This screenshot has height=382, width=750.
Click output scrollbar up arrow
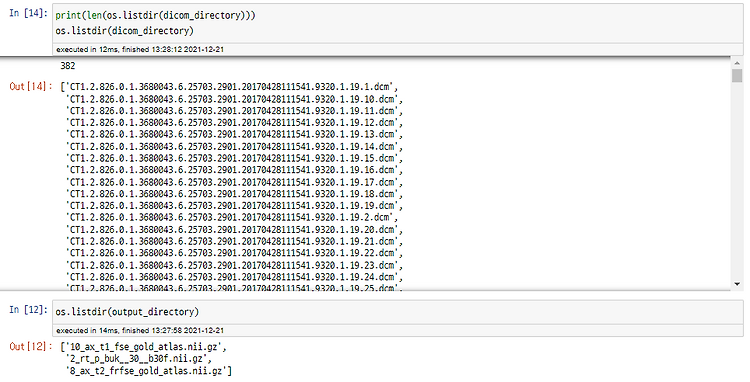click(737, 64)
